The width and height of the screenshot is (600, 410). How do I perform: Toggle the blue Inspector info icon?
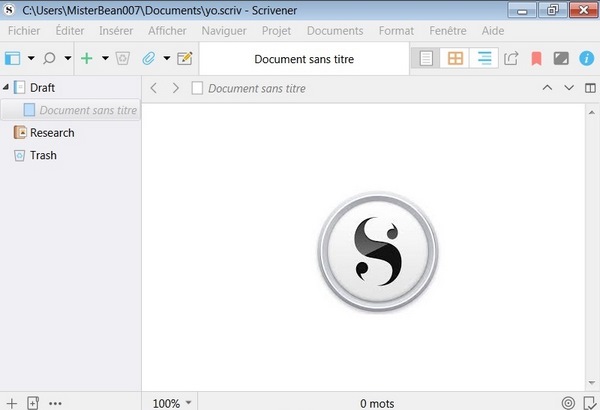tap(586, 59)
